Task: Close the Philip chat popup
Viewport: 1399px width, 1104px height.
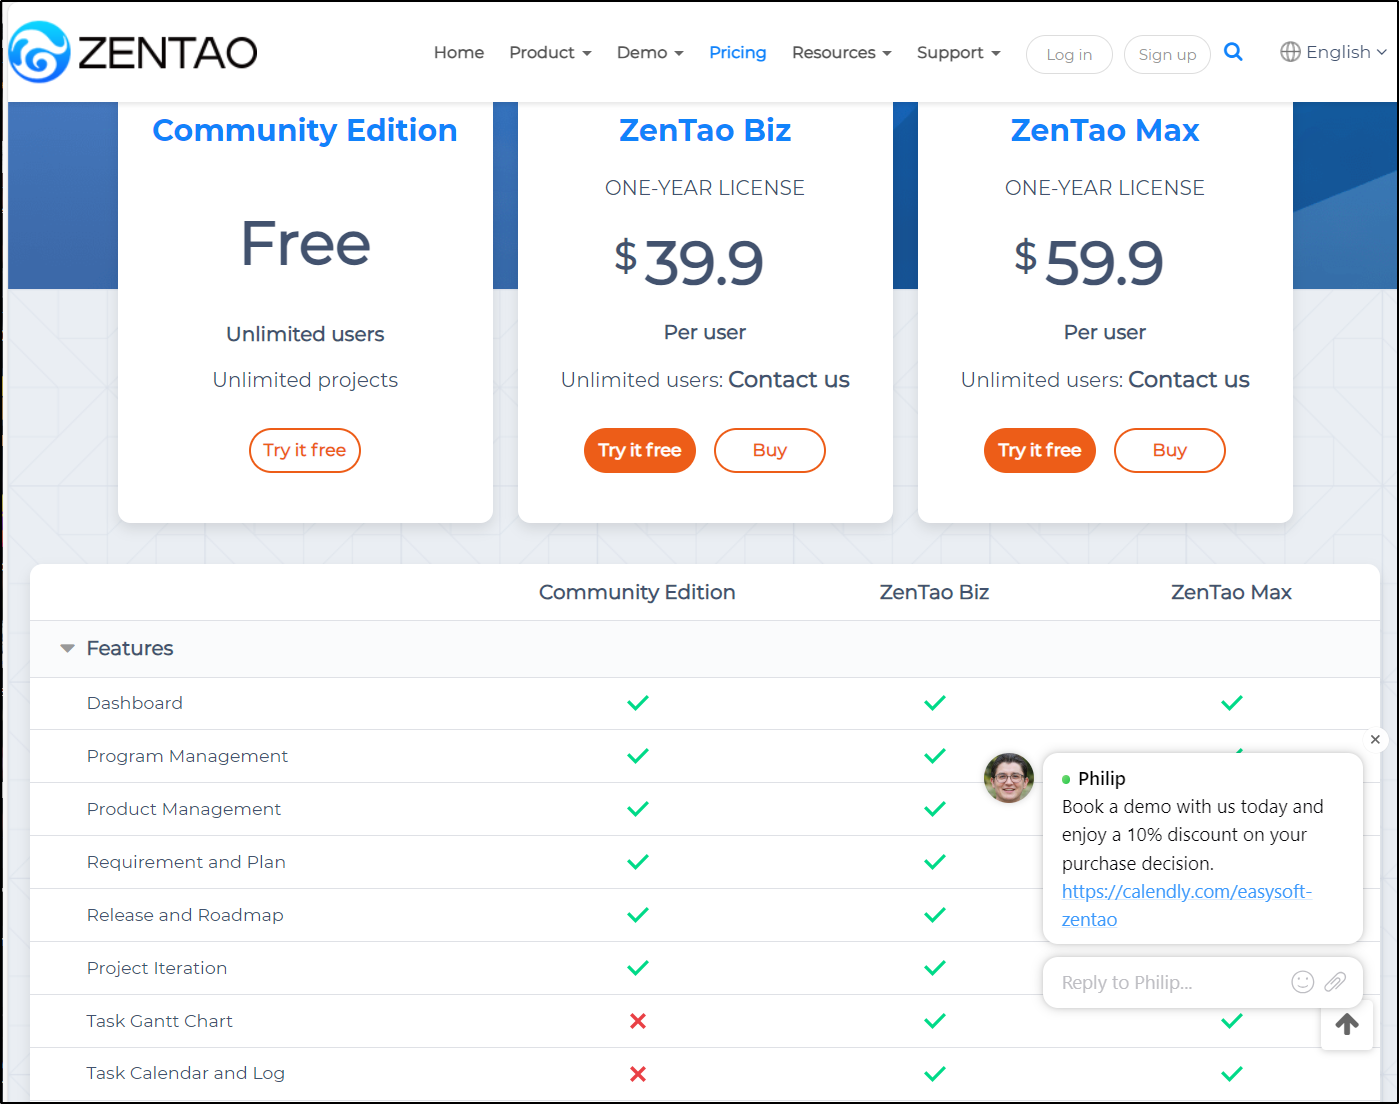Action: click(1375, 739)
